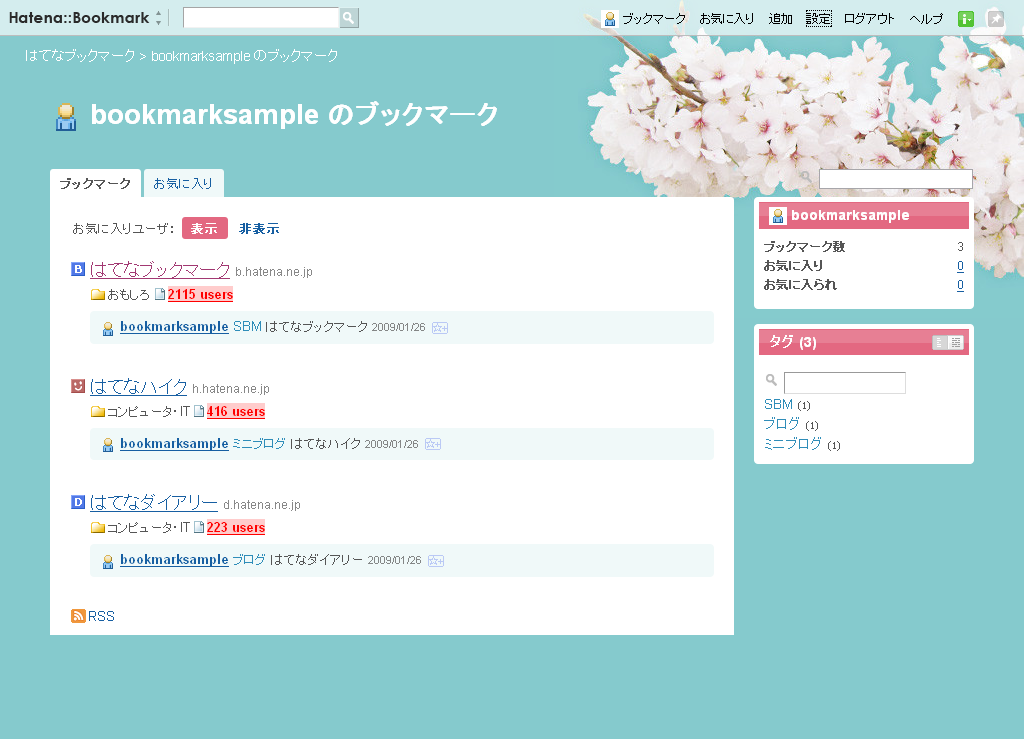Click the page icon beside 223 users
The width and height of the screenshot is (1024, 739).
click(x=199, y=527)
